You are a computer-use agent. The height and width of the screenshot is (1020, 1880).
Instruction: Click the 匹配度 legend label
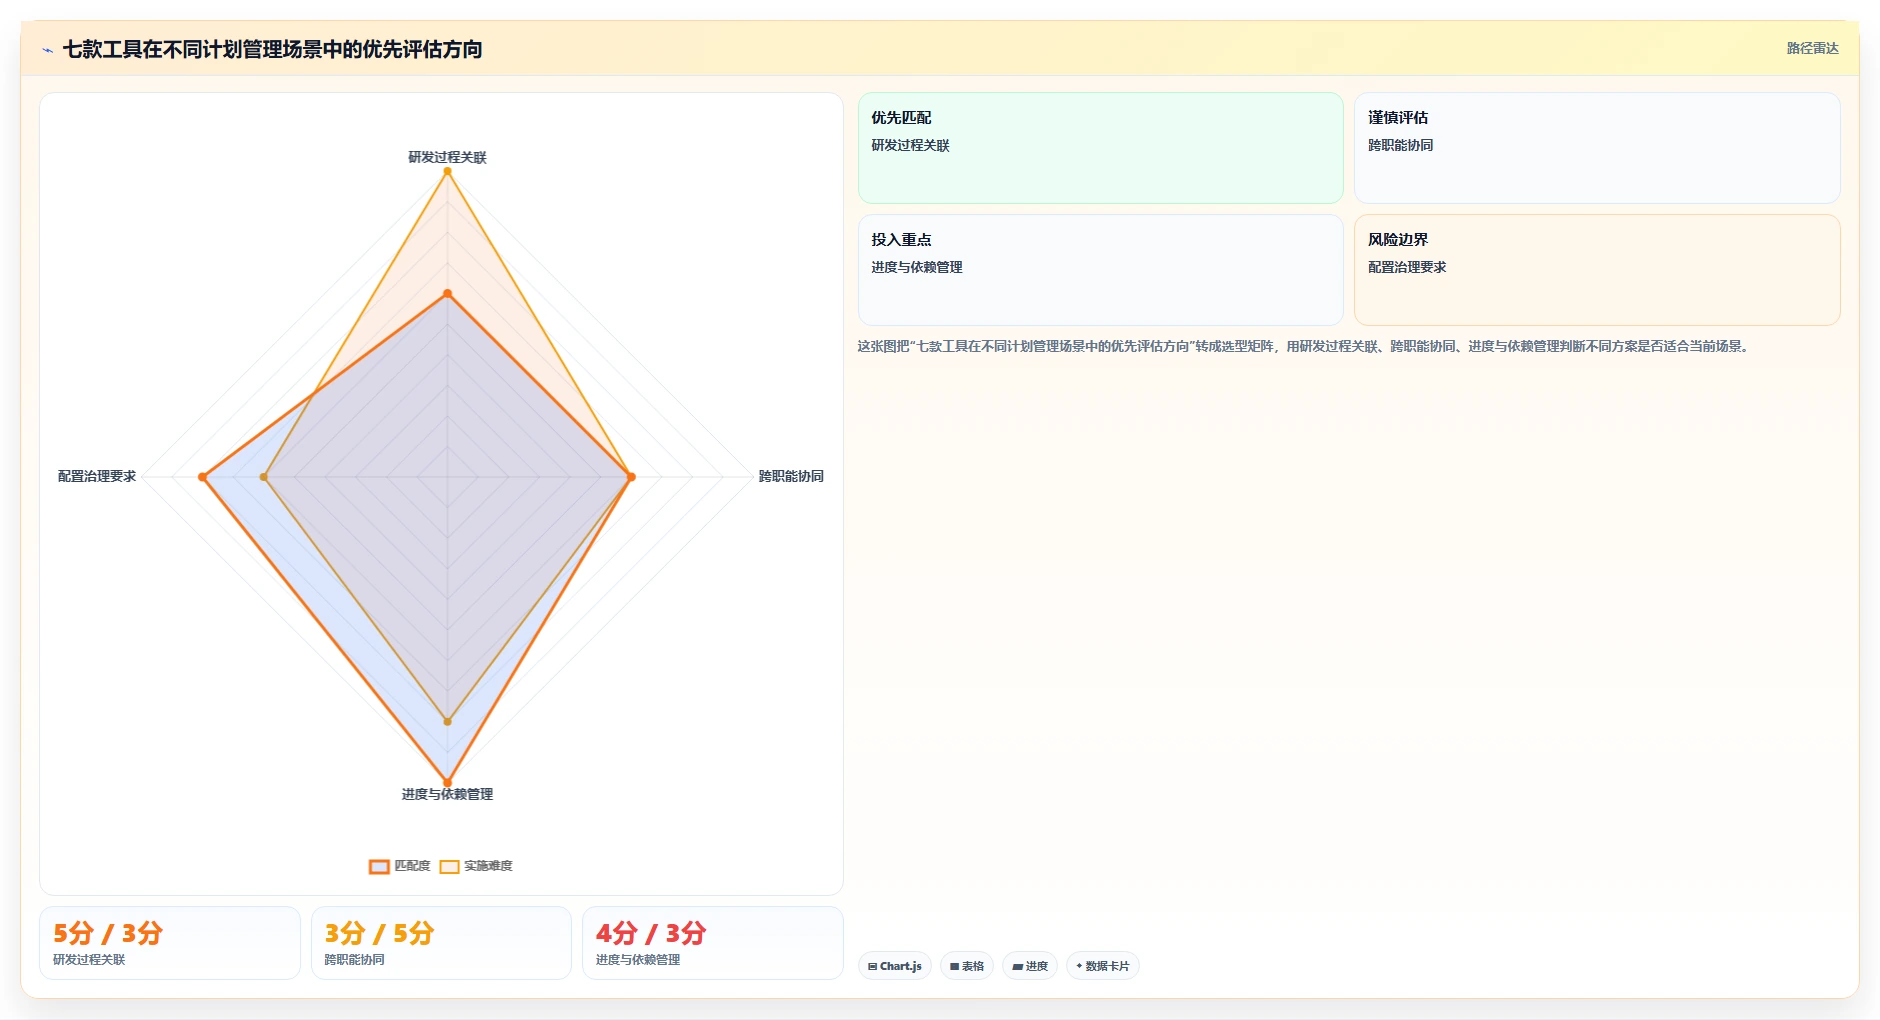click(x=412, y=866)
